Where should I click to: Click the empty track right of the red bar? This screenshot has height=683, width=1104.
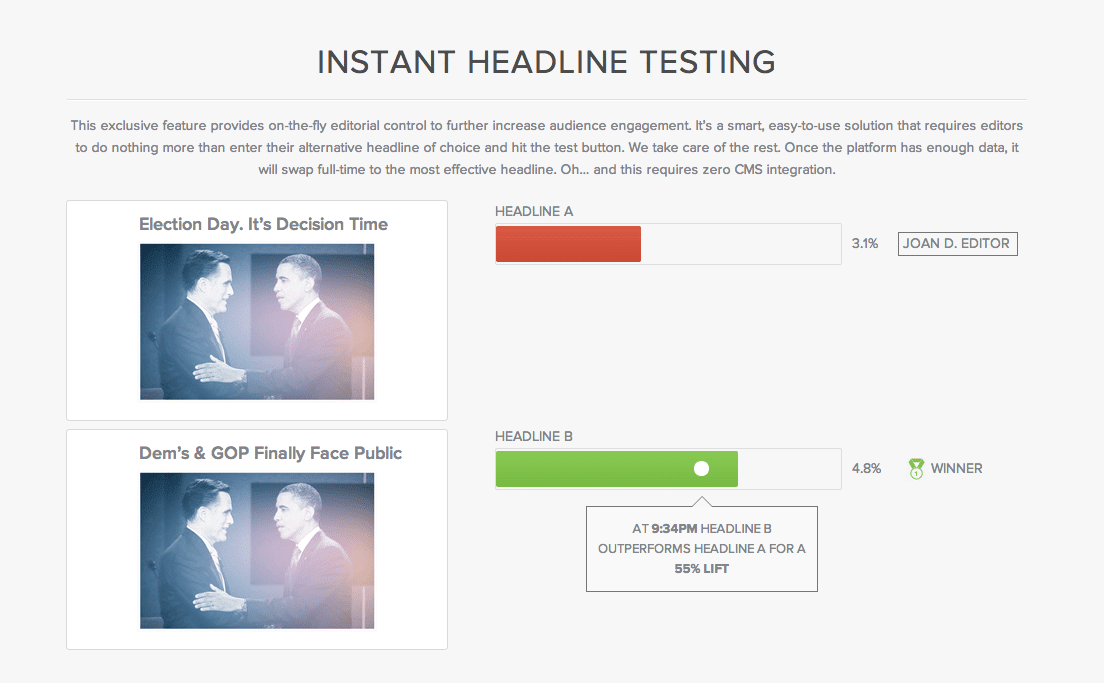[x=740, y=244]
